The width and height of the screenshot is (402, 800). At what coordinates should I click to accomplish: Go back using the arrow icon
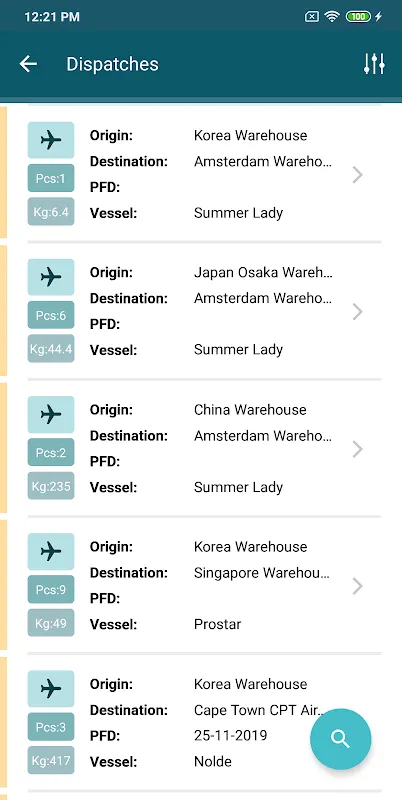[28, 64]
